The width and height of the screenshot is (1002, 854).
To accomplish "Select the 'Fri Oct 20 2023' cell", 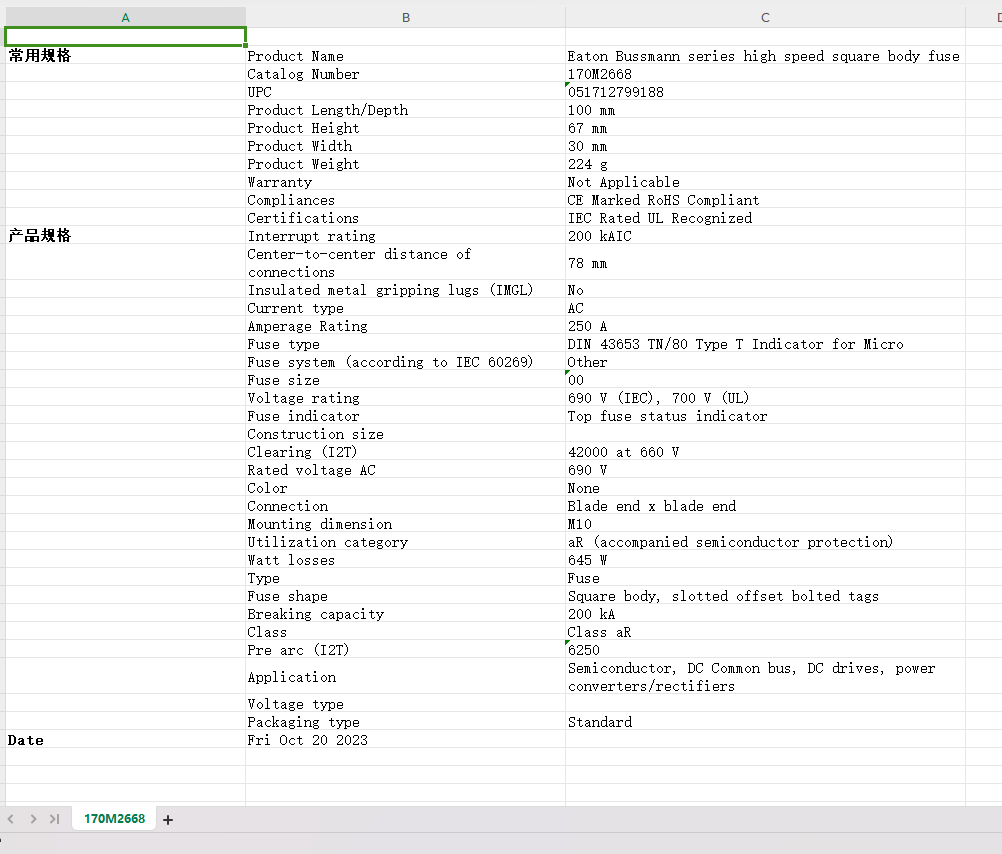I will (x=406, y=740).
